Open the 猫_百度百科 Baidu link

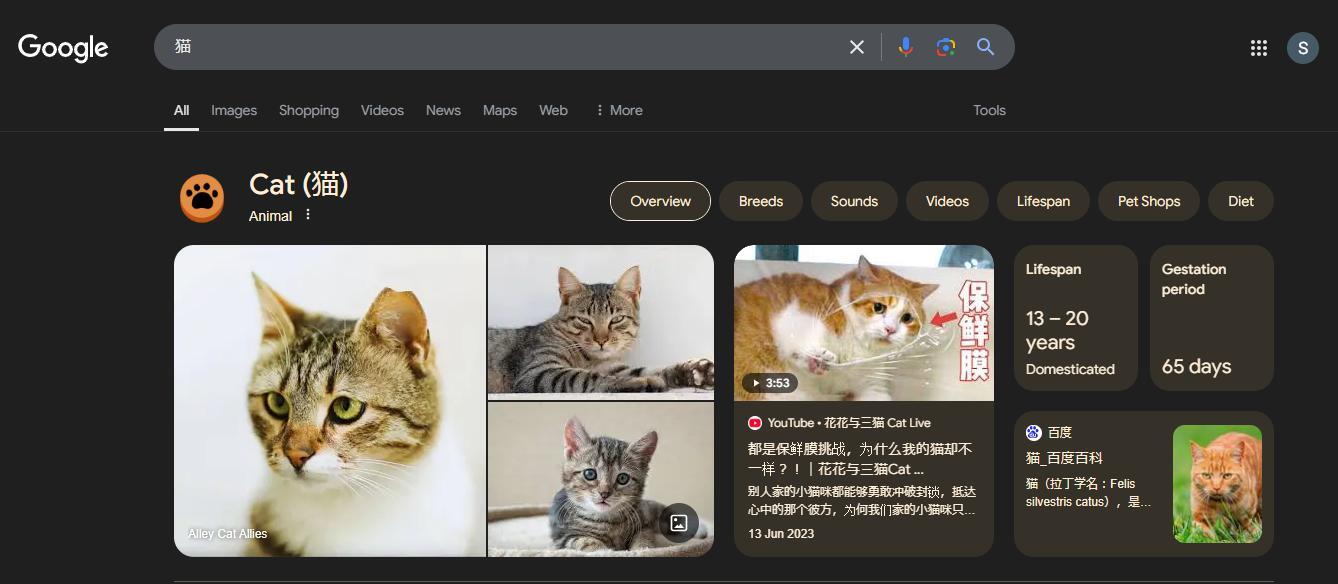[x=1064, y=458]
